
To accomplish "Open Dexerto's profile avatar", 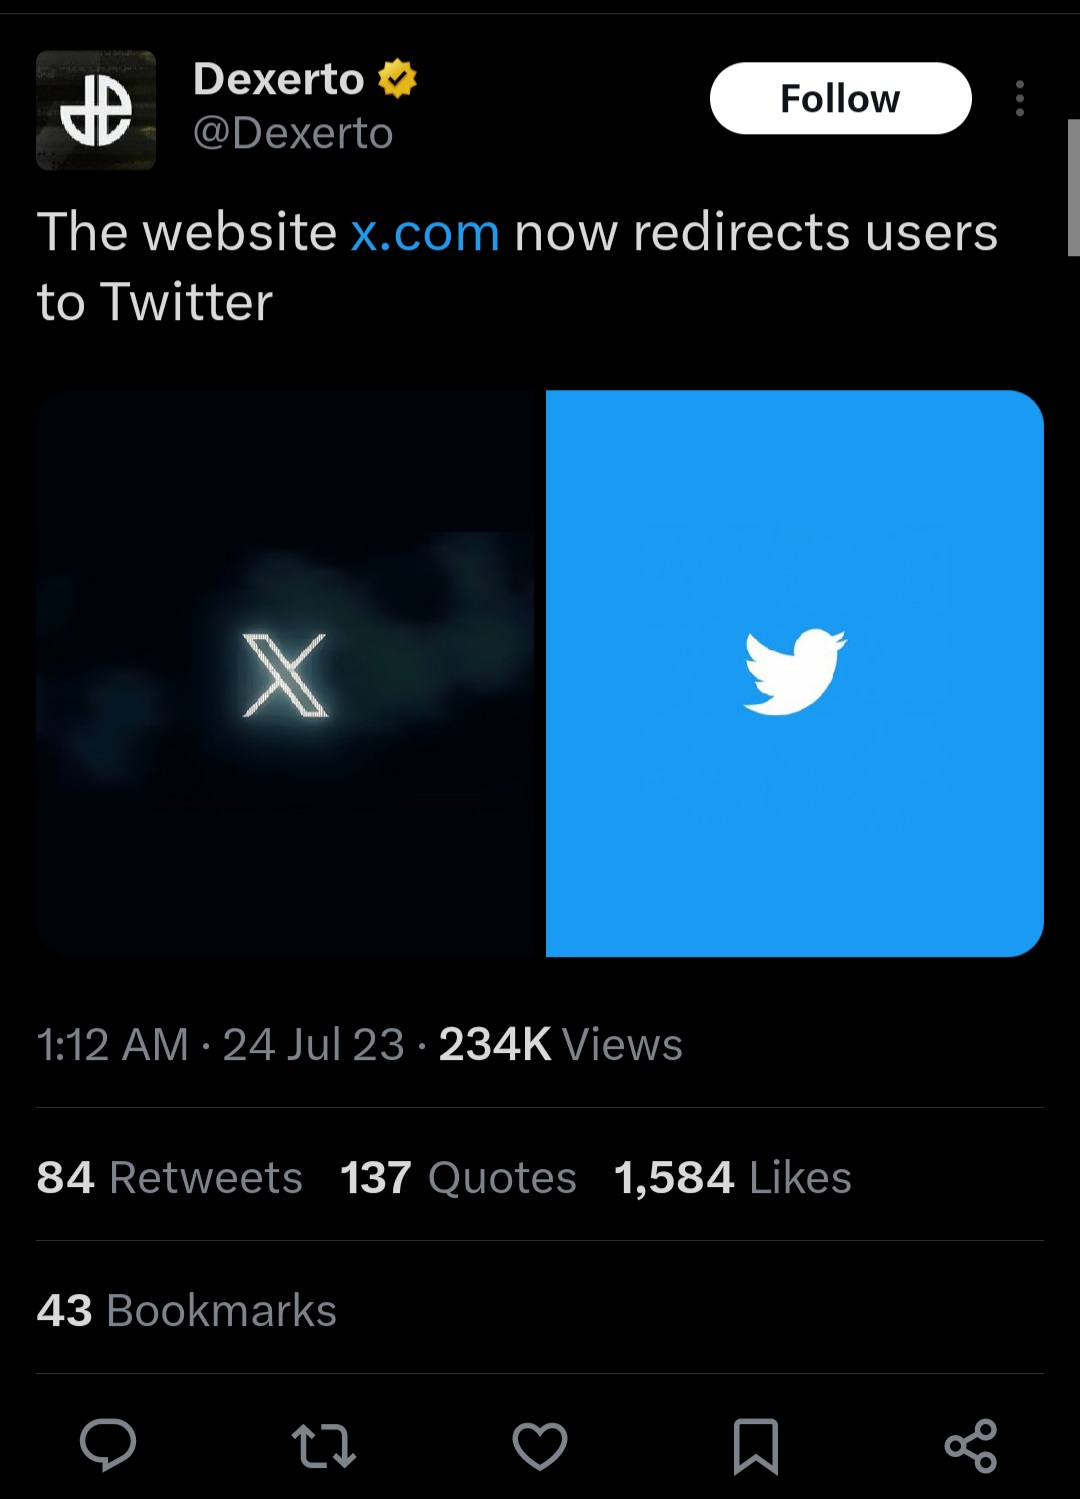I will [96, 110].
